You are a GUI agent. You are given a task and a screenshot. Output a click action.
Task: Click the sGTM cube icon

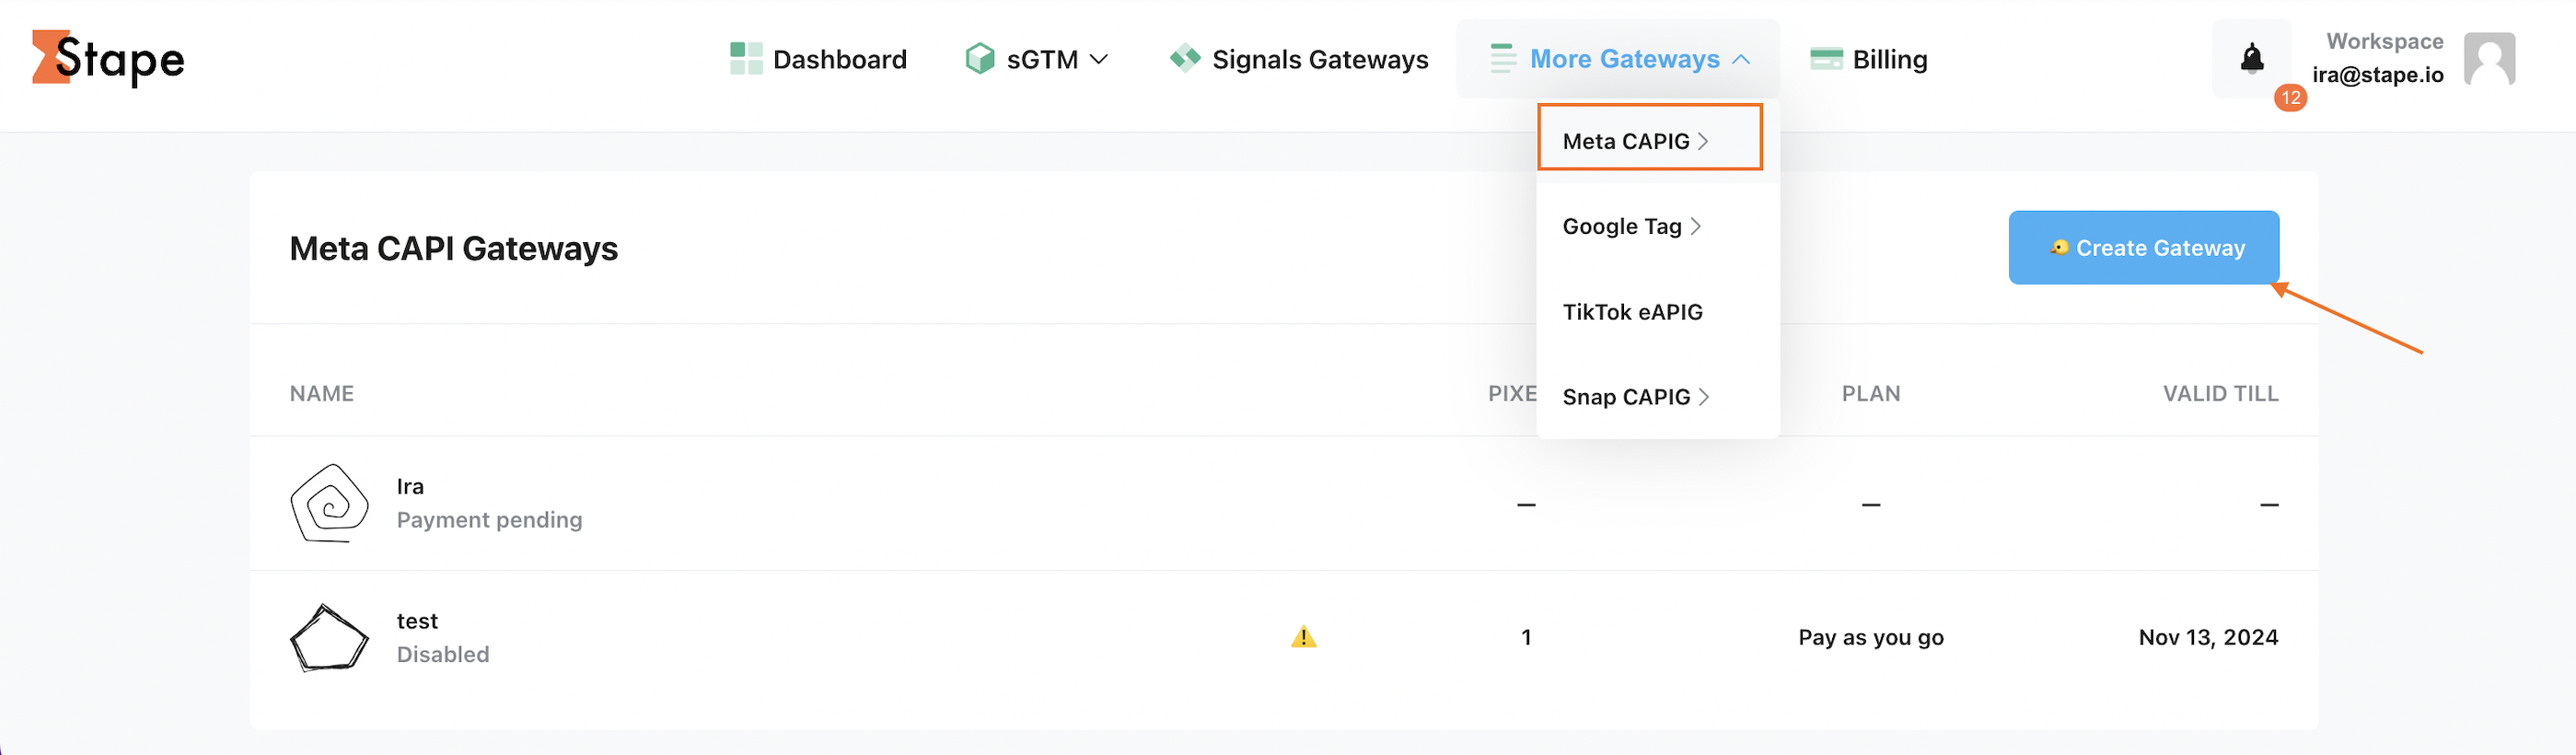coord(980,58)
